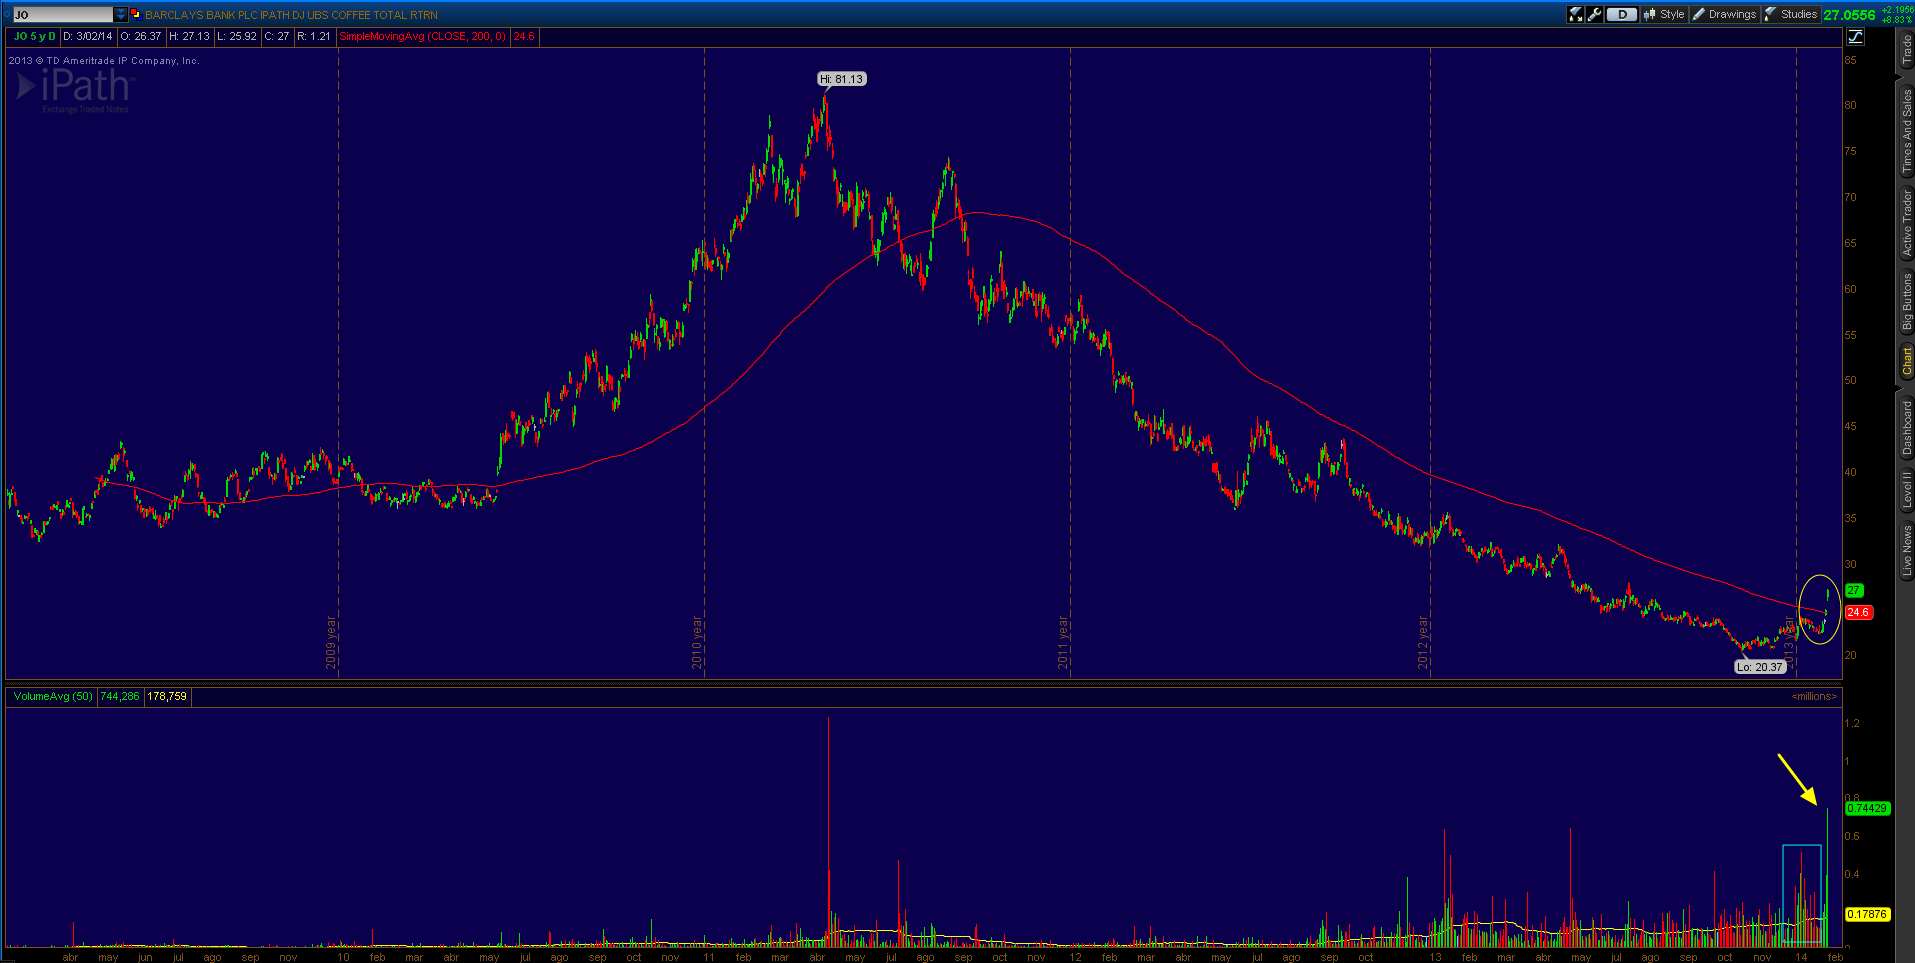Click the colored symbol link squares icon

136,14
